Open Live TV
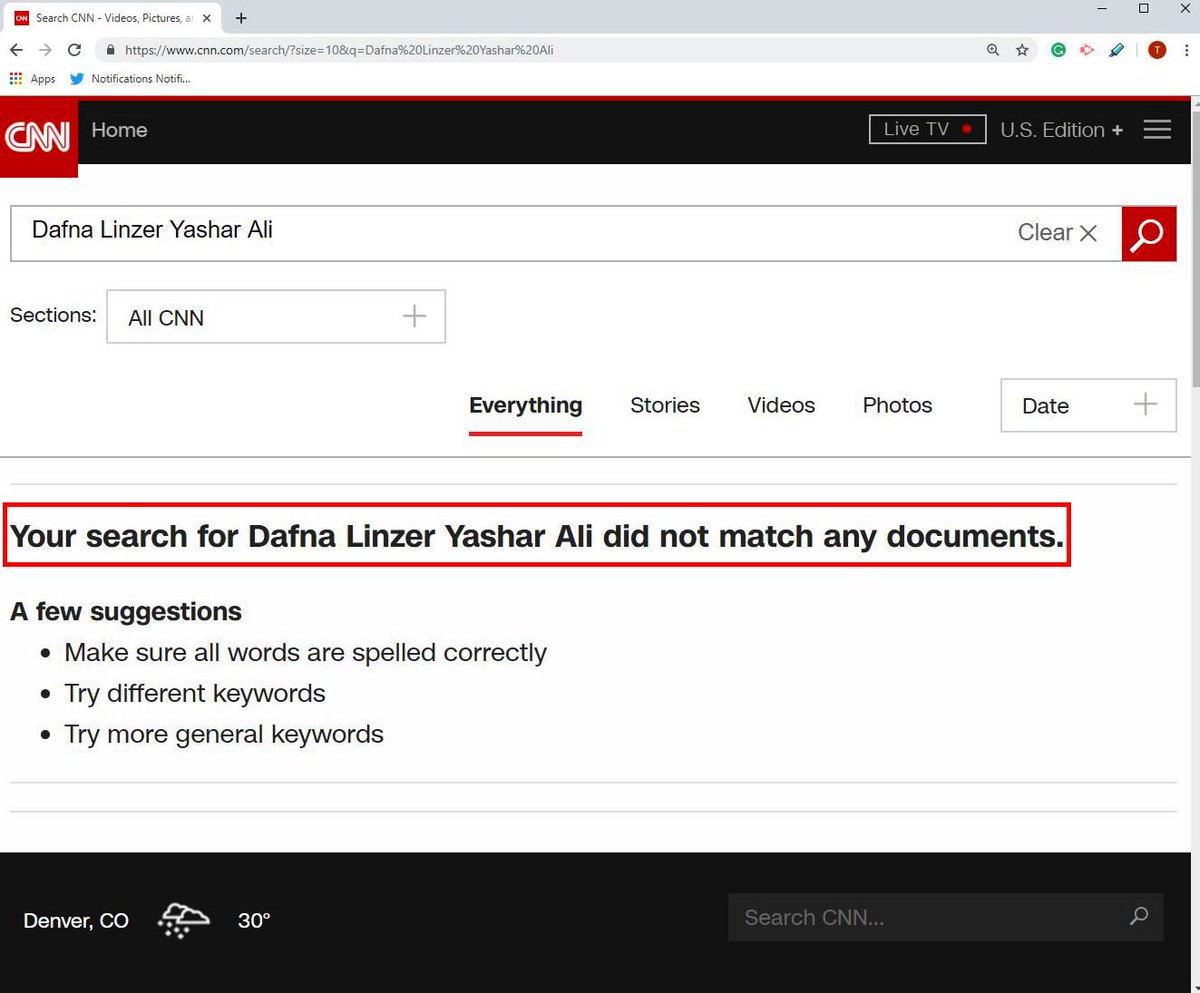 pyautogui.click(x=928, y=129)
